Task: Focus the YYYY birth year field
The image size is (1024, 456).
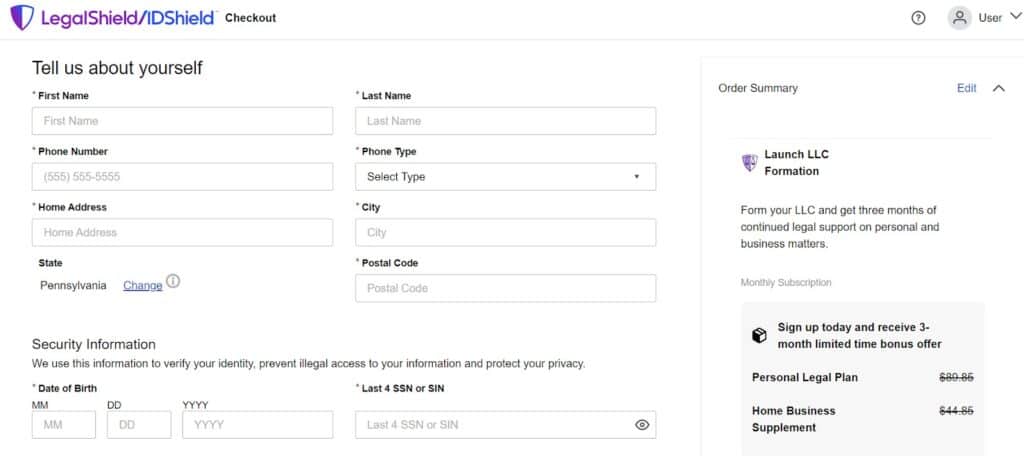Action: pos(258,425)
